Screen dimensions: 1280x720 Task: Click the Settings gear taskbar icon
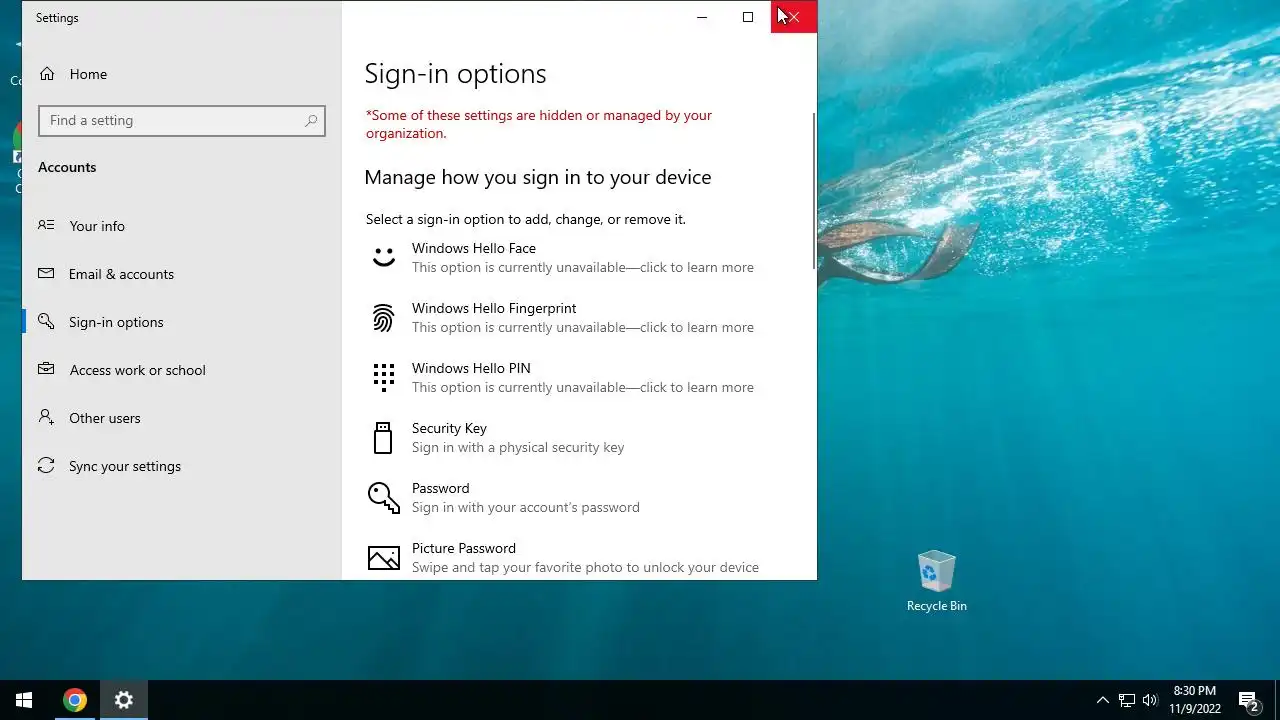pyautogui.click(x=124, y=700)
